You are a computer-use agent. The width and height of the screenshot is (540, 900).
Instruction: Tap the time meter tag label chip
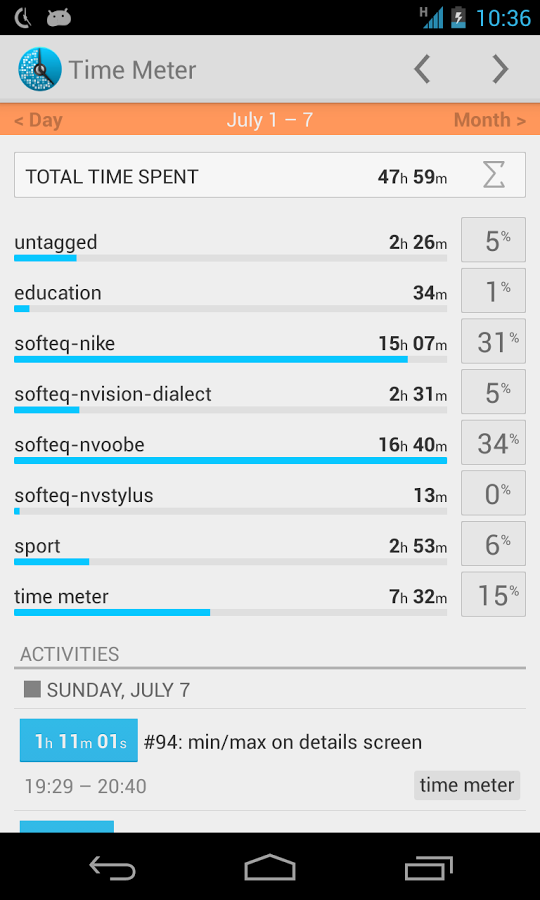point(467,785)
